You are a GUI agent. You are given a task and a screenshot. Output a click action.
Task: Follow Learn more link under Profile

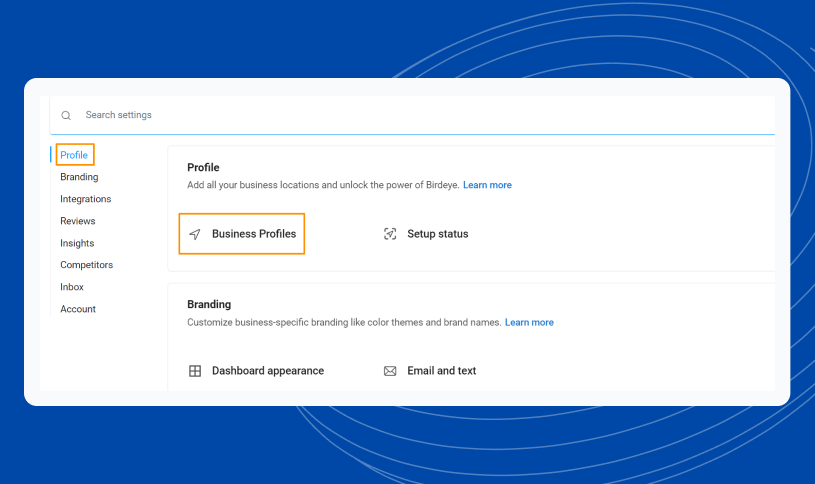click(x=487, y=185)
